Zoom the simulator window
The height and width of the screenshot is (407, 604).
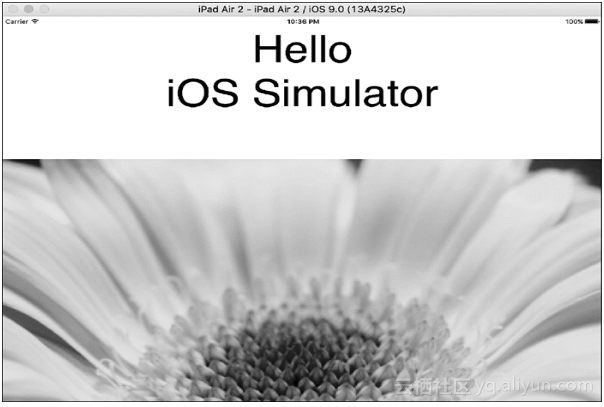tap(44, 9)
